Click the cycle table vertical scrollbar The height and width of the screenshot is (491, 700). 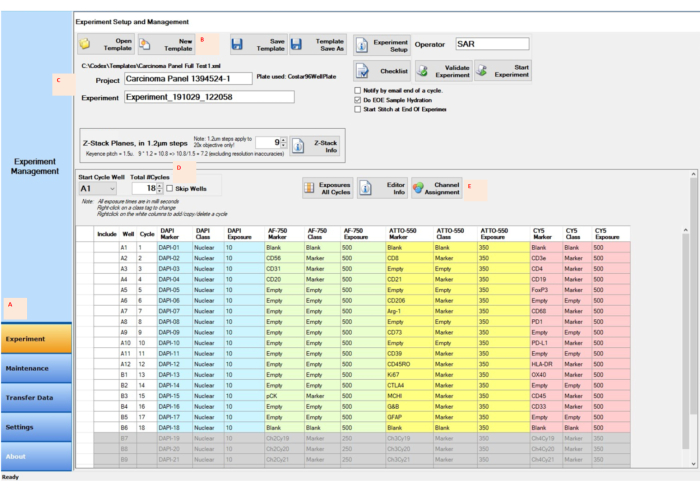(x=686, y=339)
